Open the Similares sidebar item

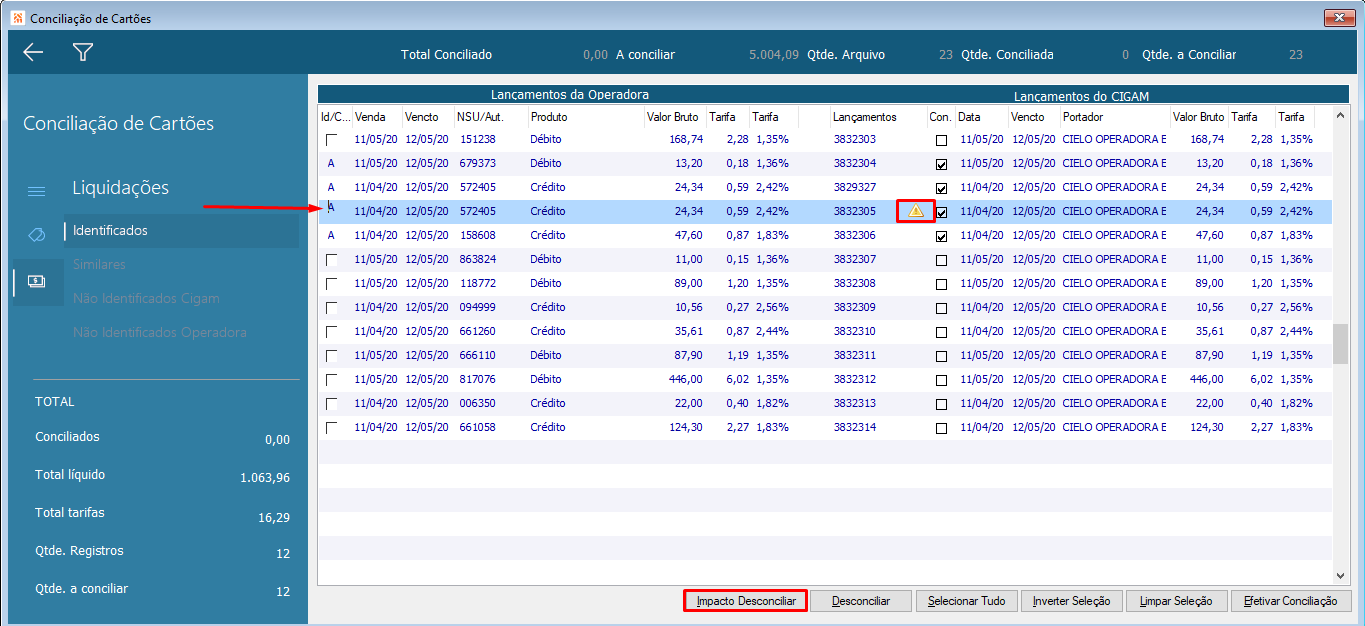click(x=99, y=265)
